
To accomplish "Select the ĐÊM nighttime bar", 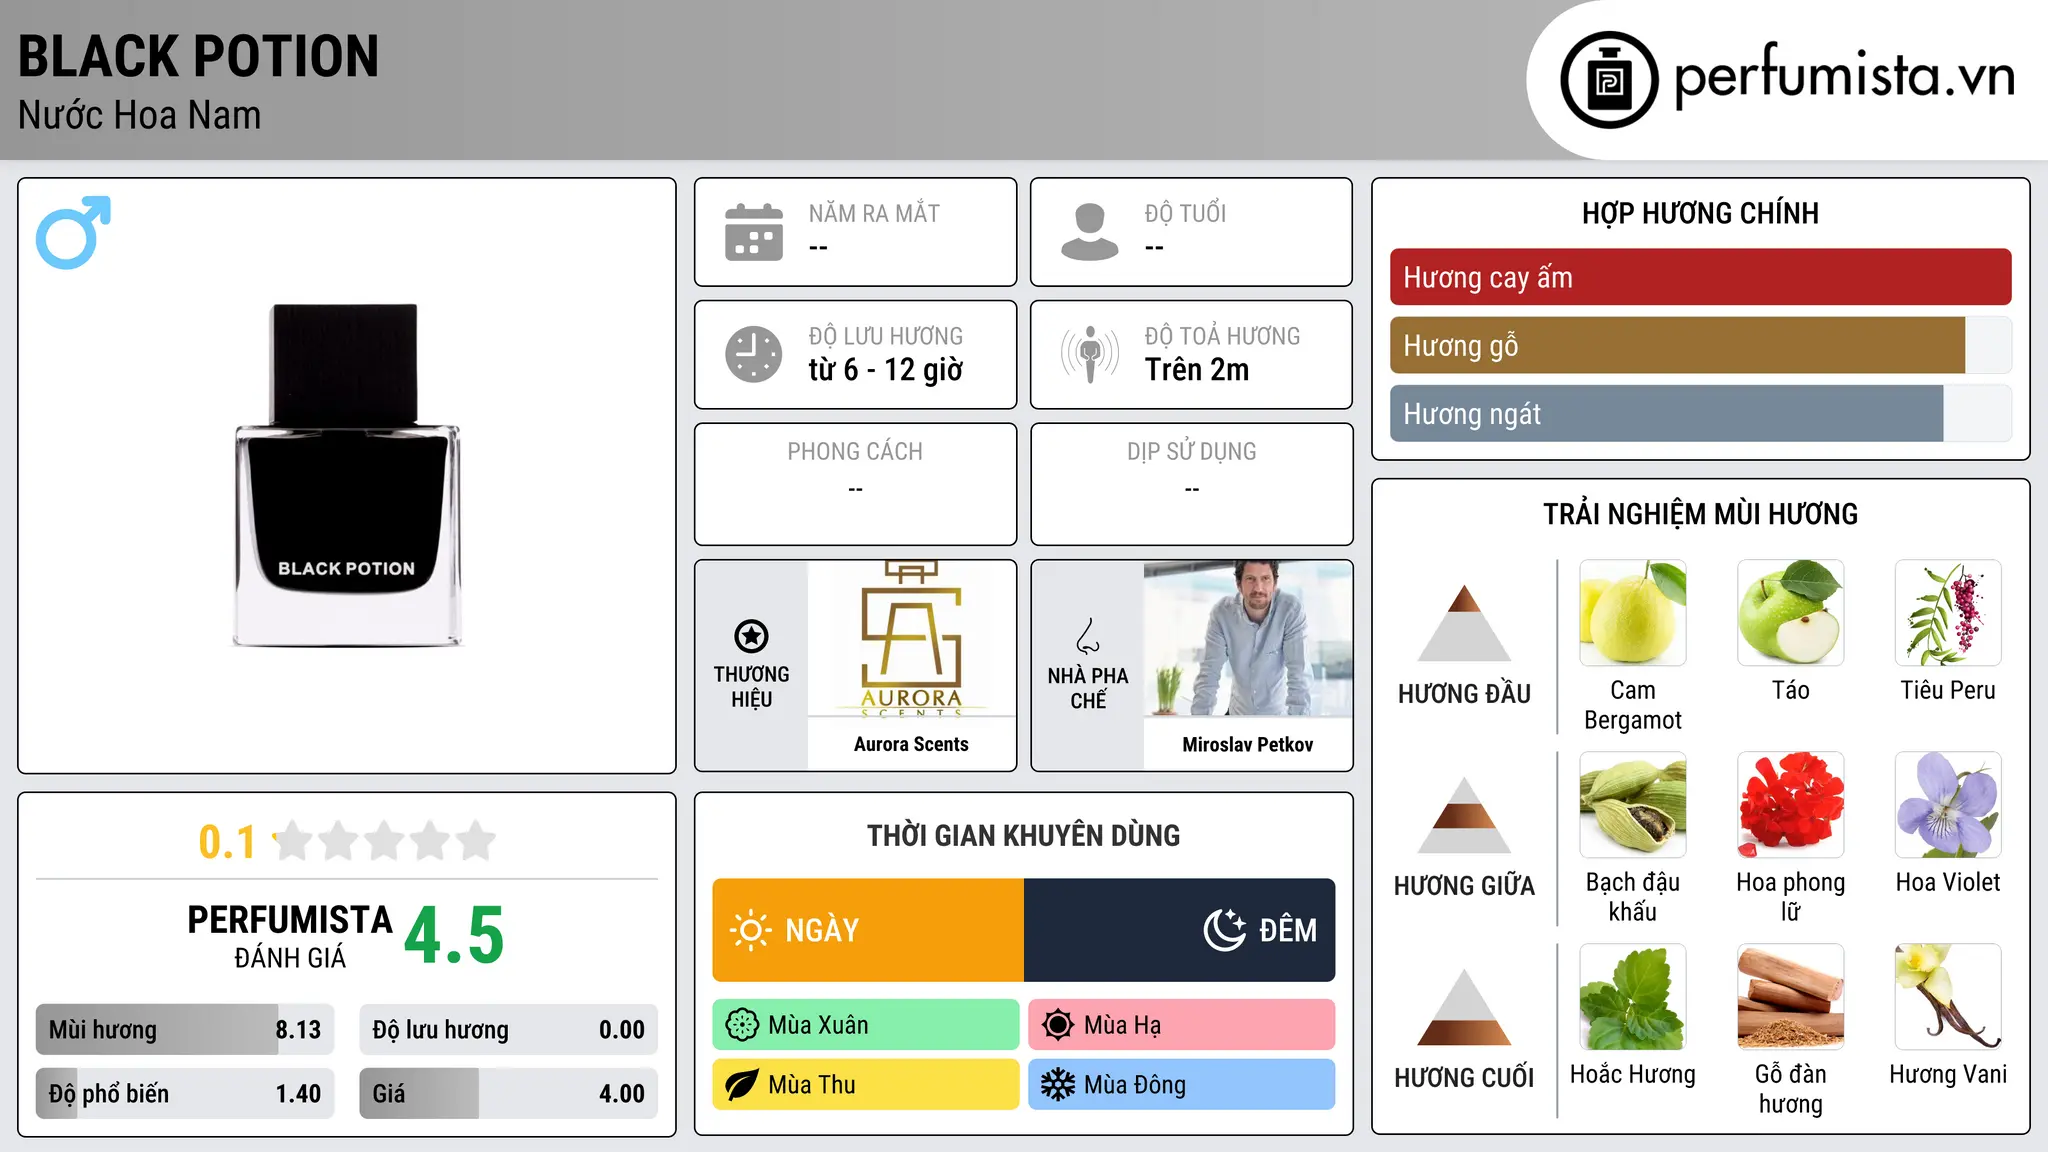I will point(1180,930).
